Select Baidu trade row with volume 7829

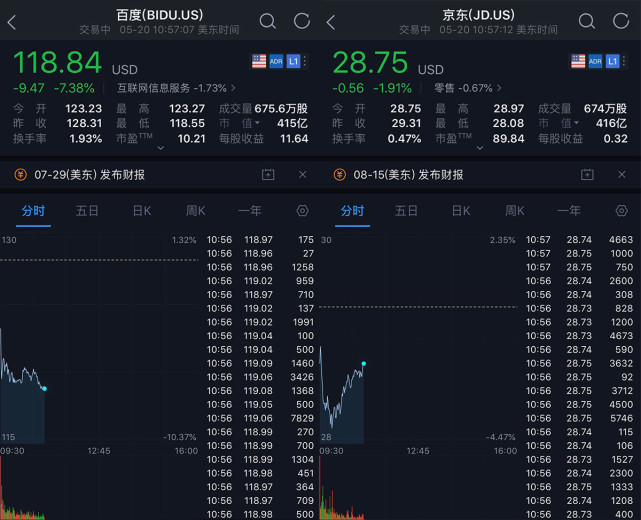(260, 418)
